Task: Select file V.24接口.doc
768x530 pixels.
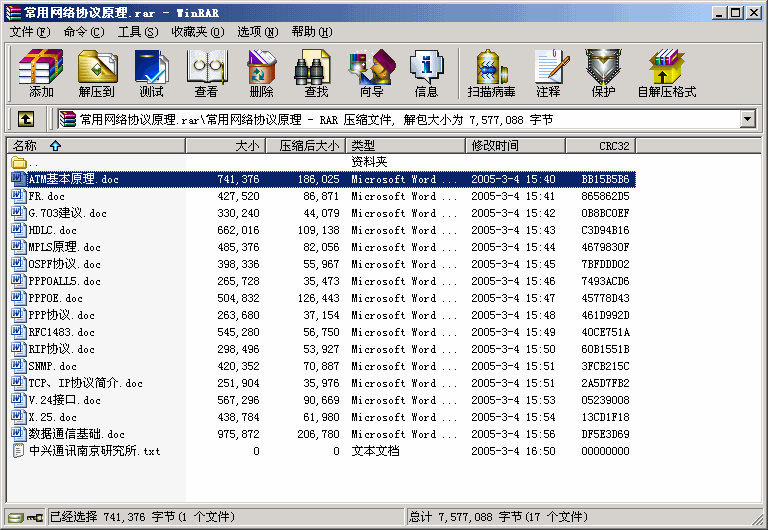Action: coord(64,400)
